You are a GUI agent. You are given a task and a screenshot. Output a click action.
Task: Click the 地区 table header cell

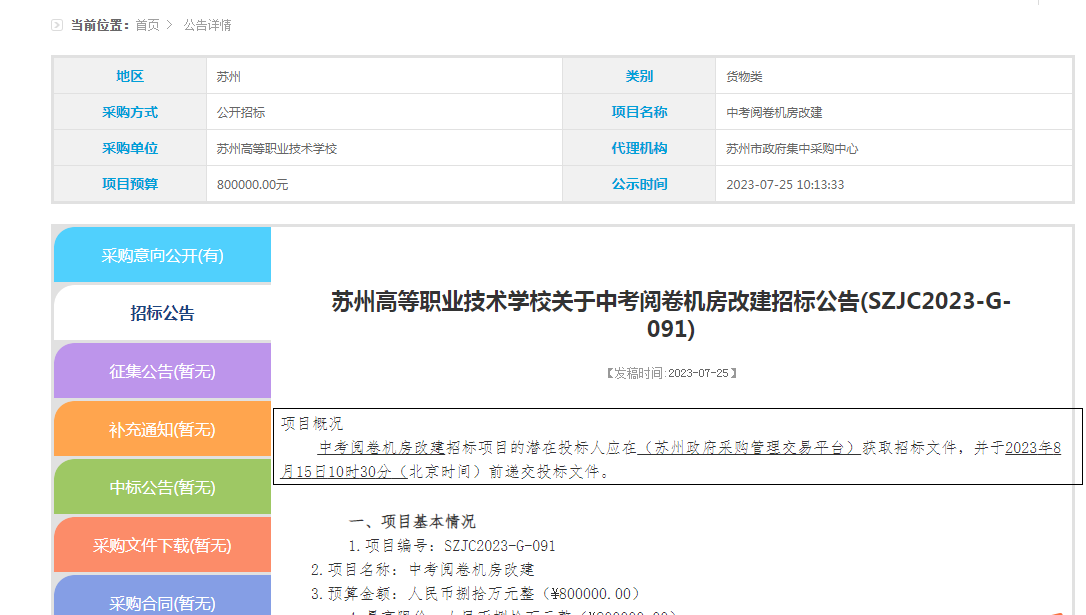tap(130, 76)
